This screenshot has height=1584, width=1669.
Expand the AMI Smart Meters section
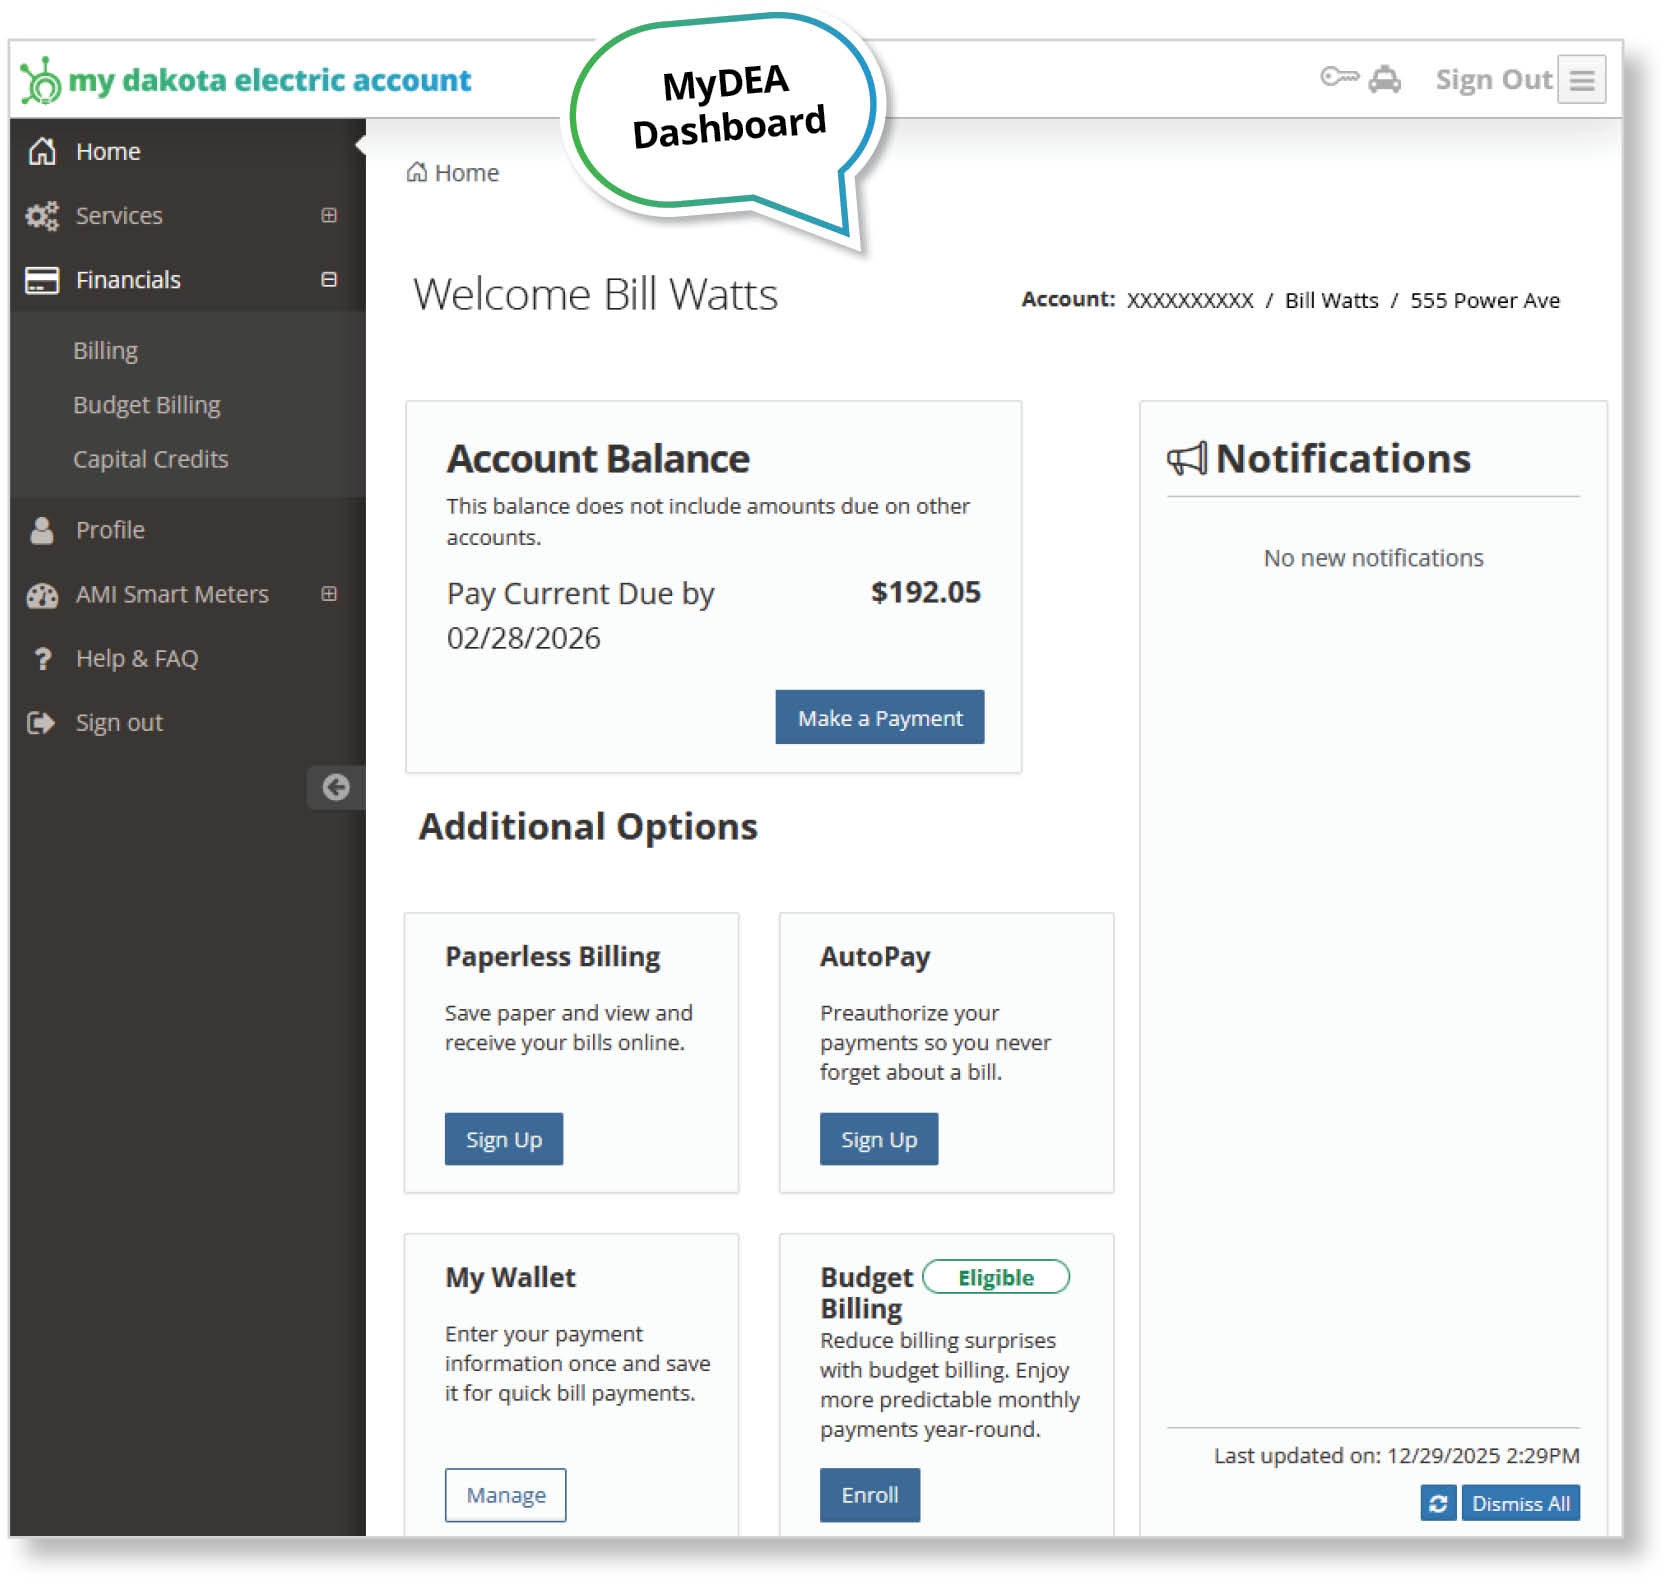tap(328, 594)
